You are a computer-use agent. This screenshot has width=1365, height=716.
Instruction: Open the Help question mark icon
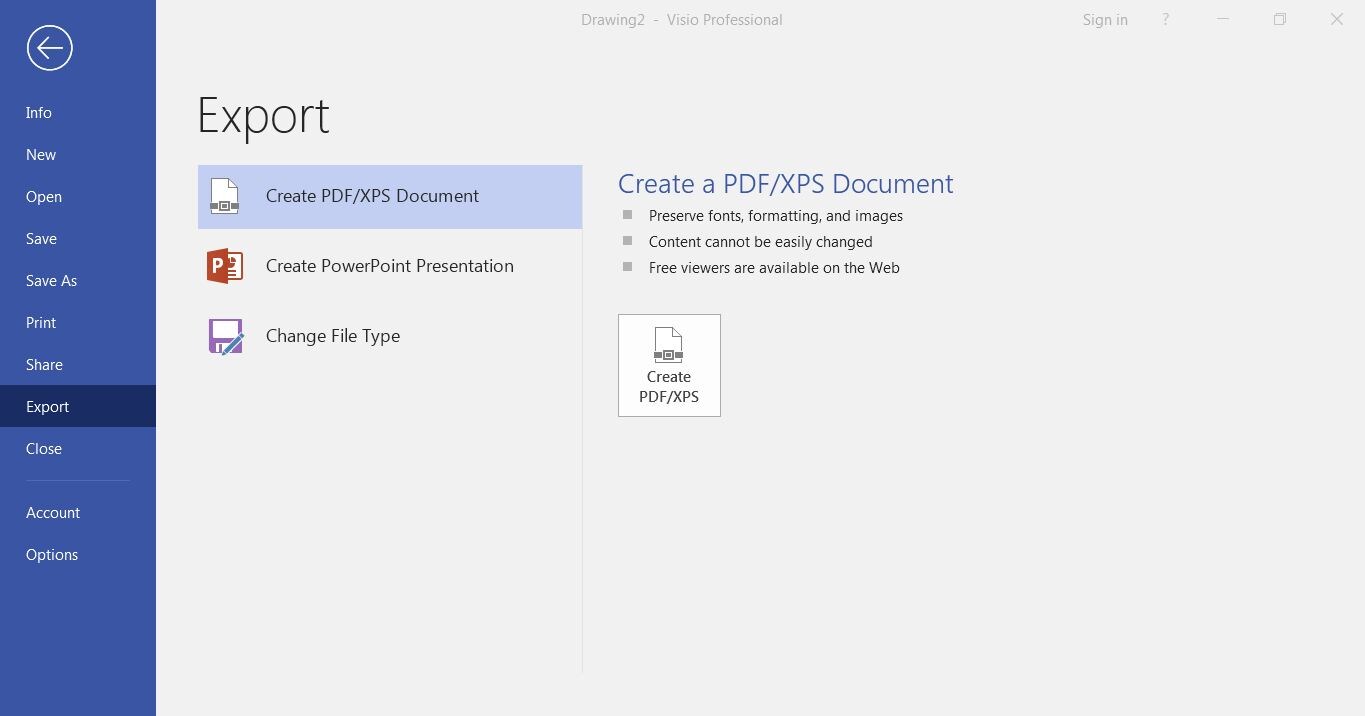pos(1165,19)
